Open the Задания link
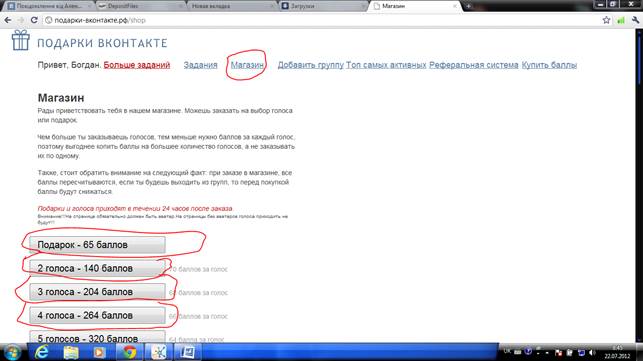The height and width of the screenshot is (361, 643). point(200,65)
